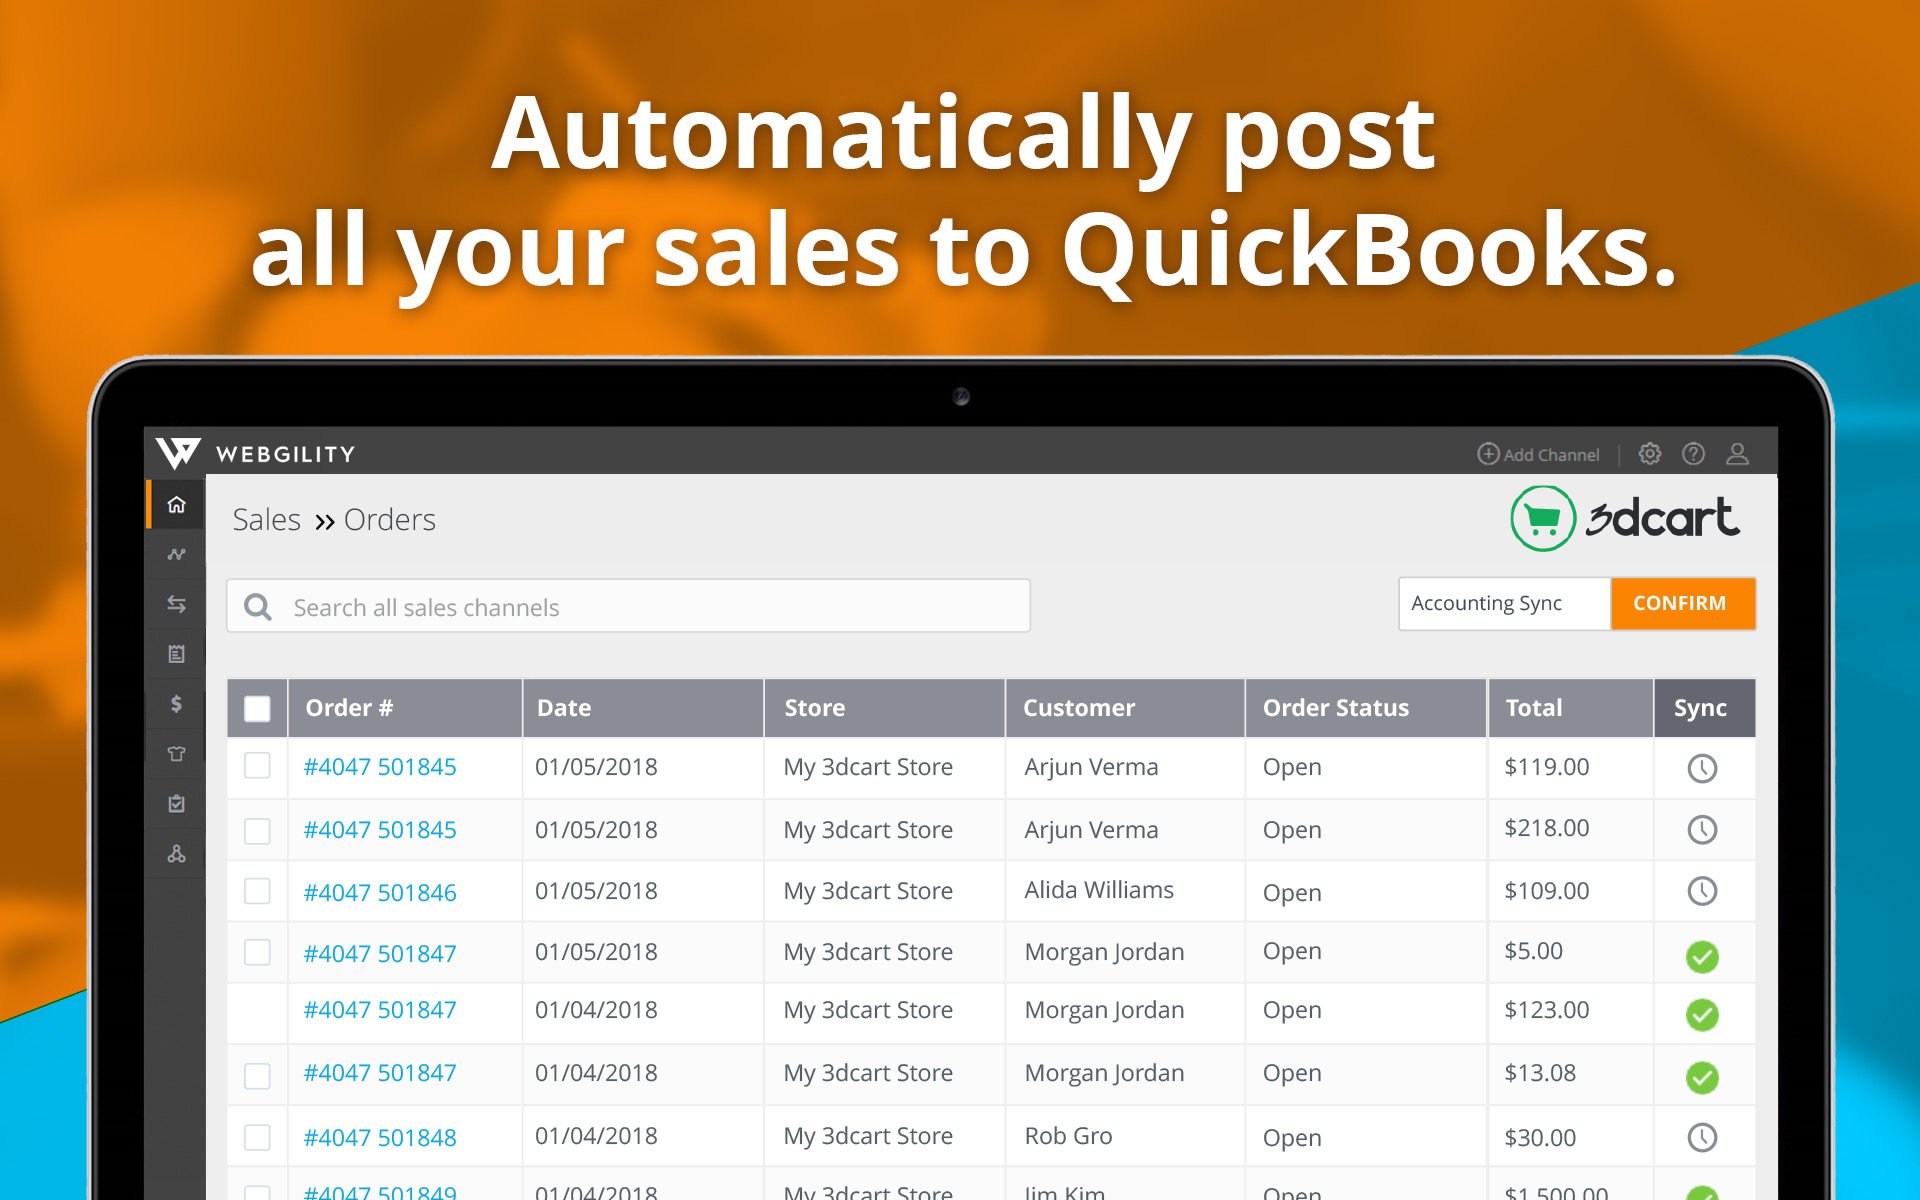Viewport: 1920px width, 1200px height.
Task: Open order link #4047 501848
Action: click(380, 1138)
